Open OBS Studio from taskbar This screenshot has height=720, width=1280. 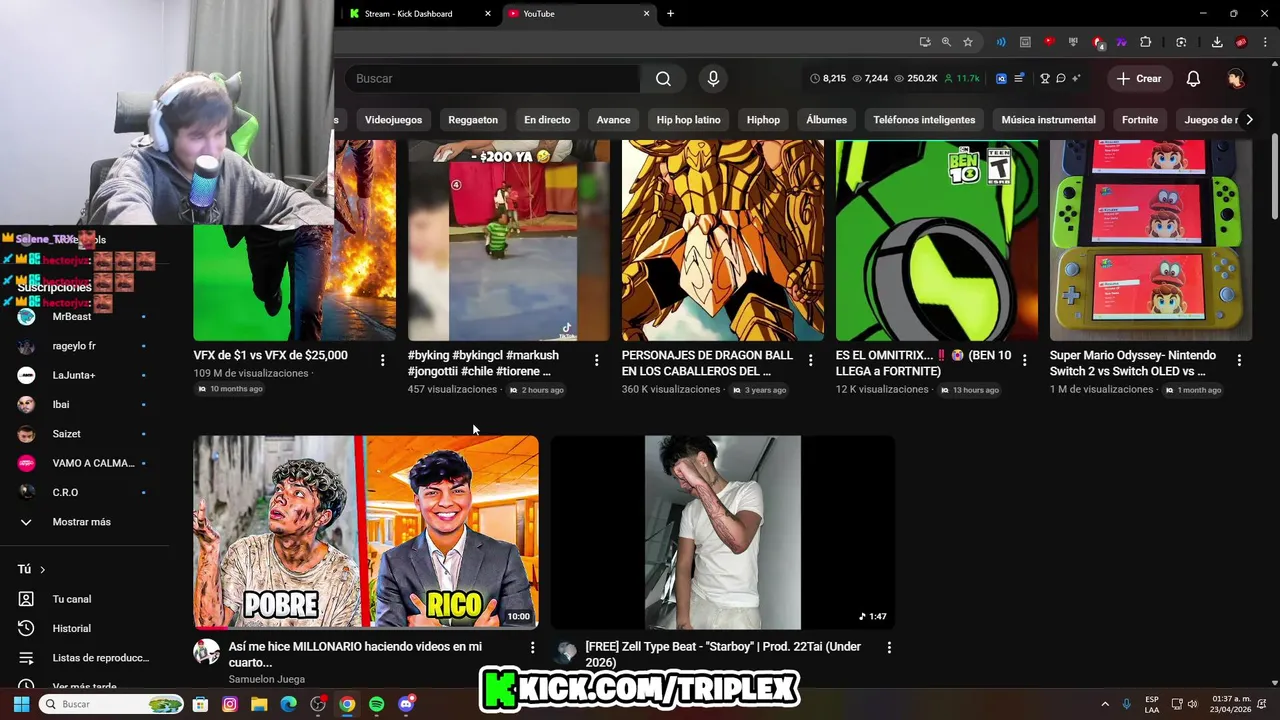point(318,704)
